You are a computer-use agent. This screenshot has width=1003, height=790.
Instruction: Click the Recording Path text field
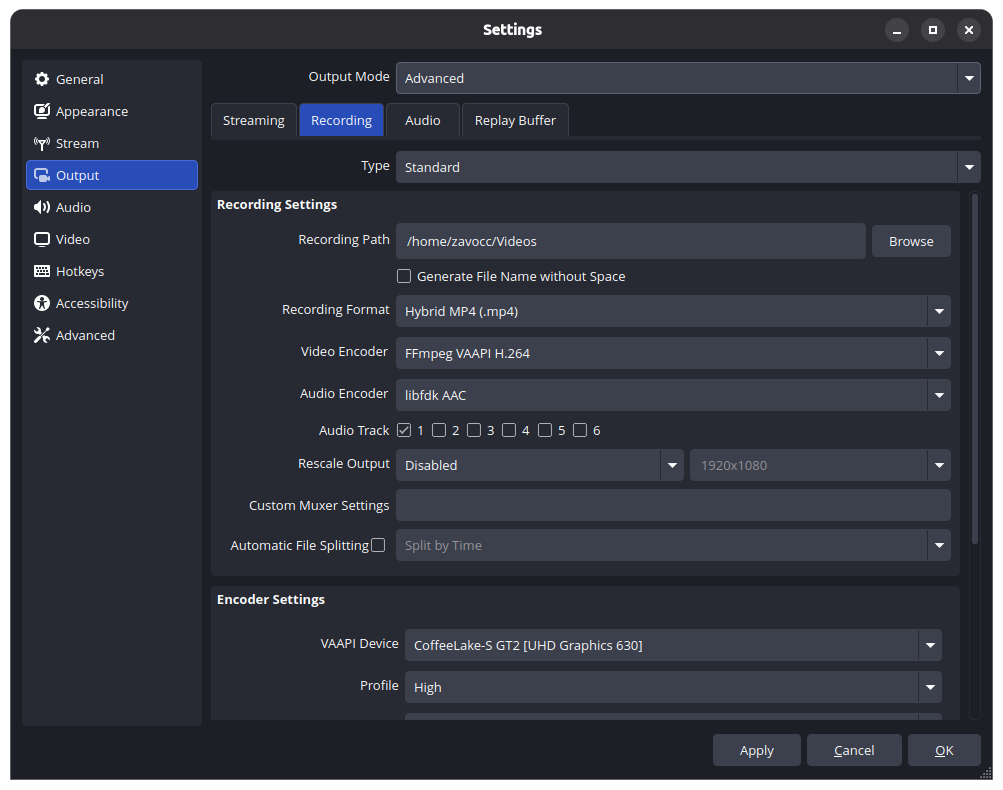click(x=631, y=241)
